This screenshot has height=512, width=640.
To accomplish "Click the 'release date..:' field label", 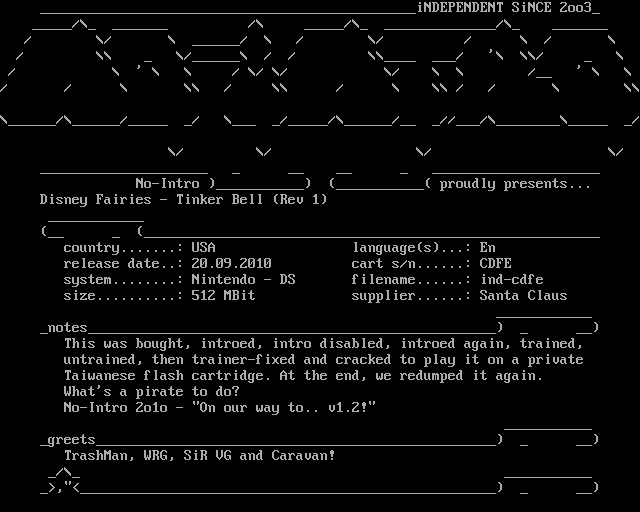I will (x=123, y=264).
